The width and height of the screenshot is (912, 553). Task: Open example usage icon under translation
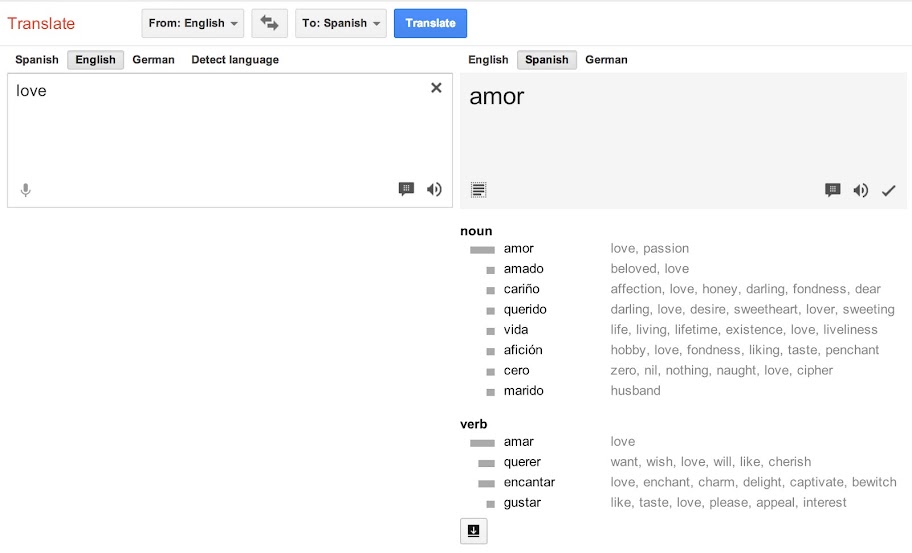pos(832,190)
